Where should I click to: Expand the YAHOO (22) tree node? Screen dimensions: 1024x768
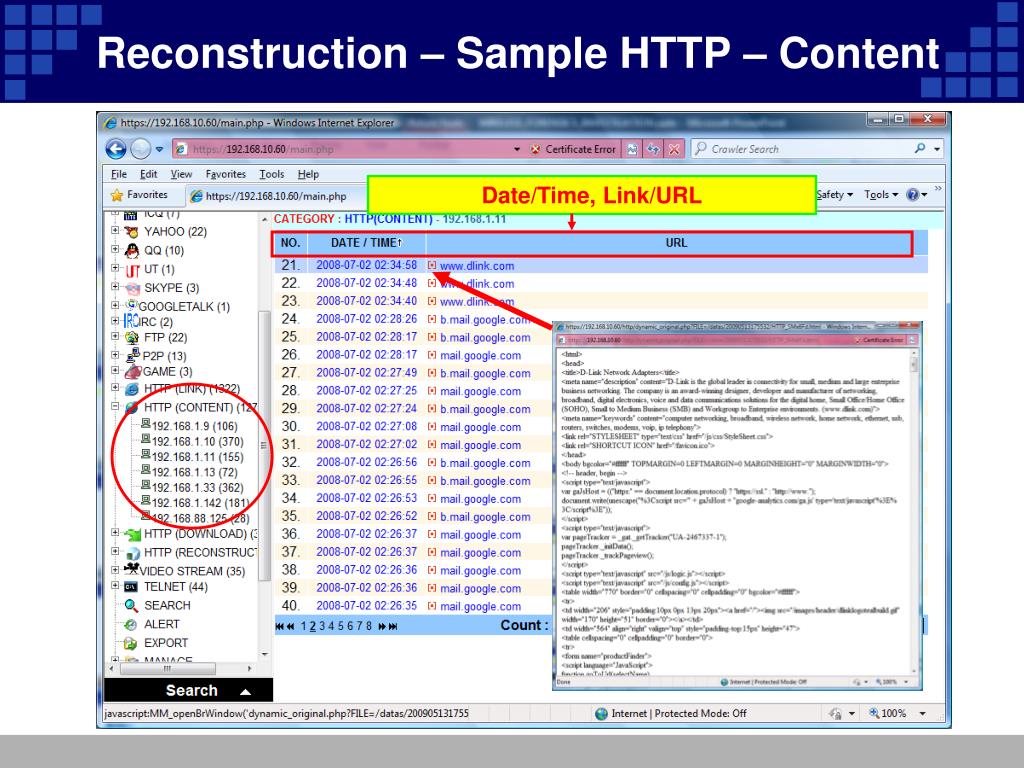(x=115, y=230)
